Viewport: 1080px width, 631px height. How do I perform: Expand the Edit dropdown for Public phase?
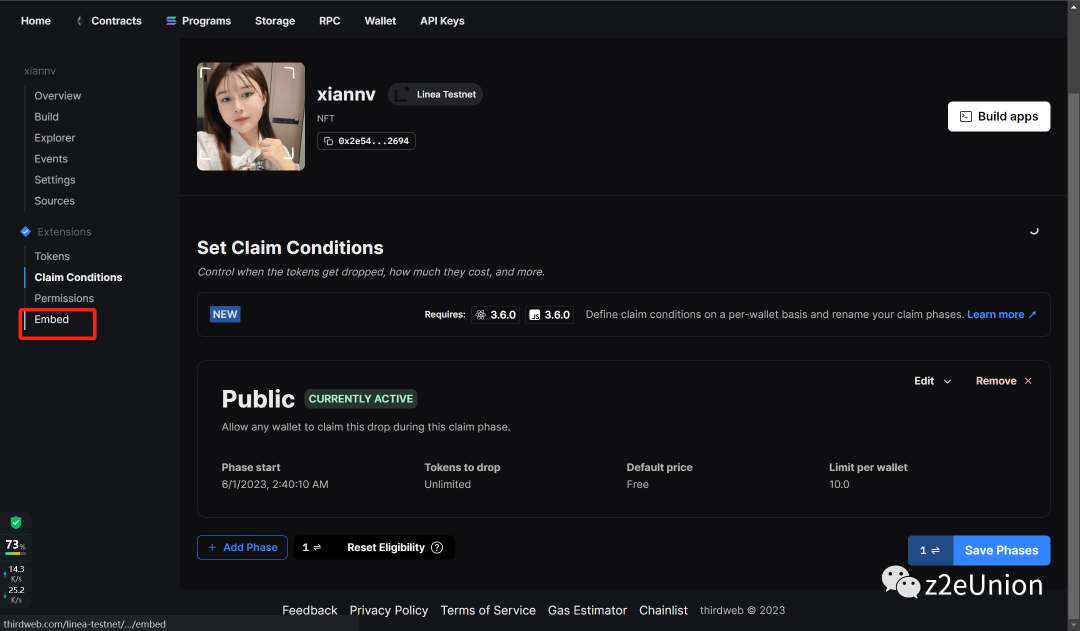point(933,381)
